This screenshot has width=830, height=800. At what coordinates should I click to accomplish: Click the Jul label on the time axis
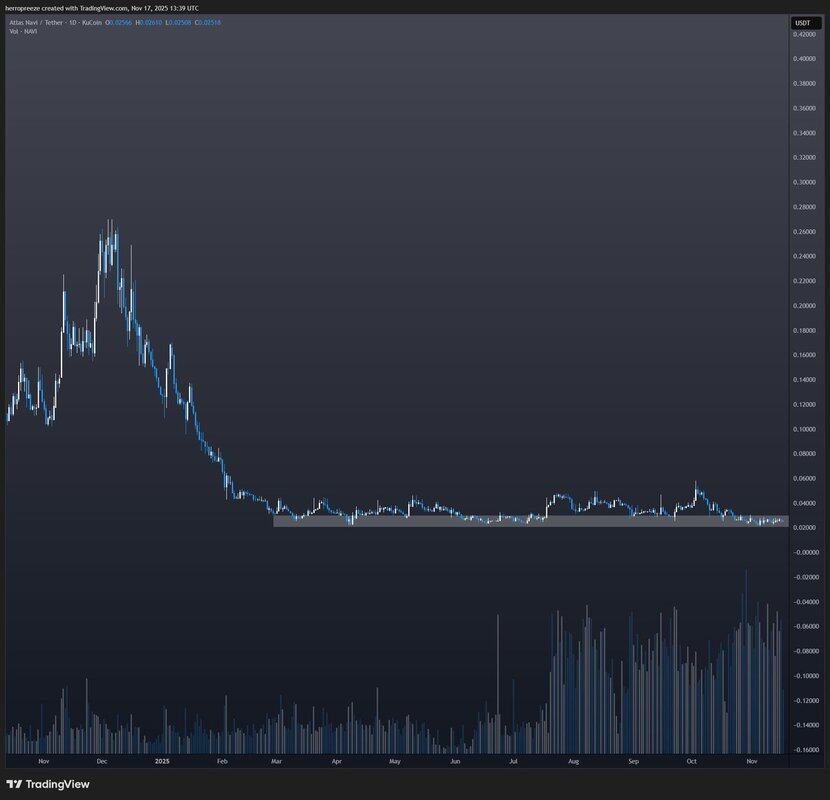[513, 761]
